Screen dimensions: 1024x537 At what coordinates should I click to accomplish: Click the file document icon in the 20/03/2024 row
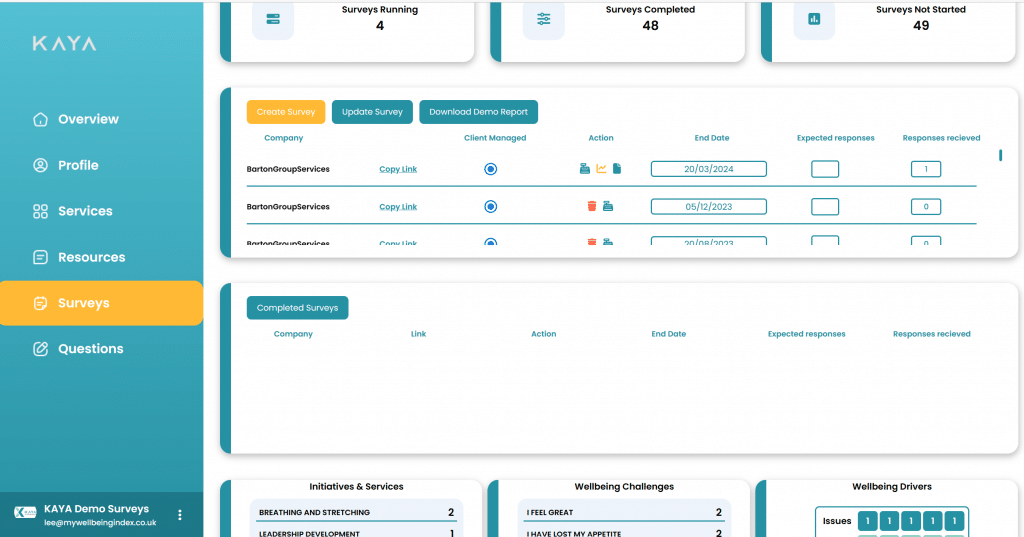(x=616, y=169)
